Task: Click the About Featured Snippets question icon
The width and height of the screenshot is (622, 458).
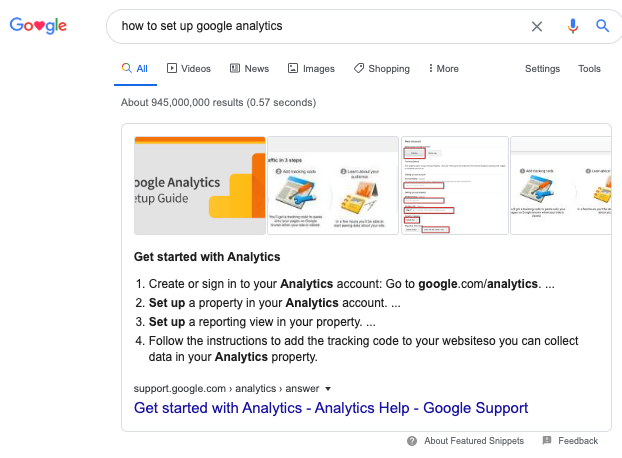Action: pos(412,441)
